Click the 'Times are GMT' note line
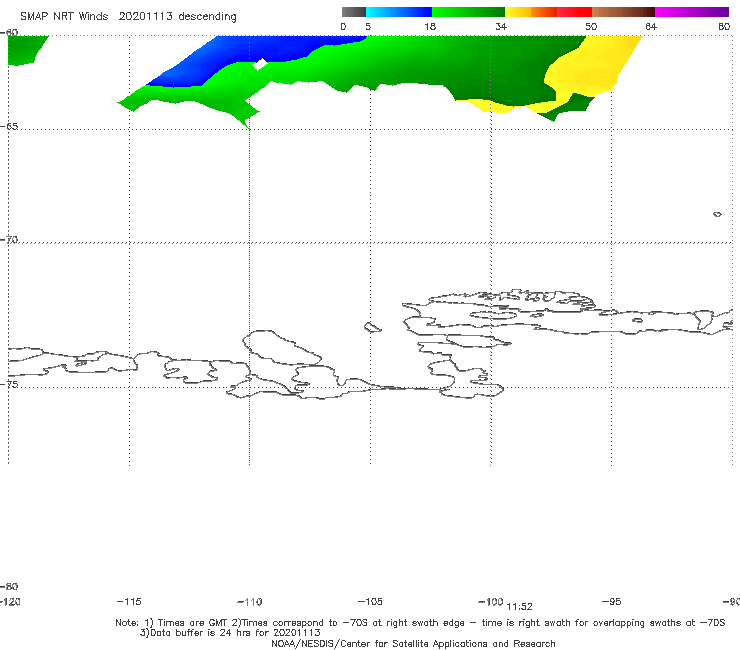 (x=420, y=623)
